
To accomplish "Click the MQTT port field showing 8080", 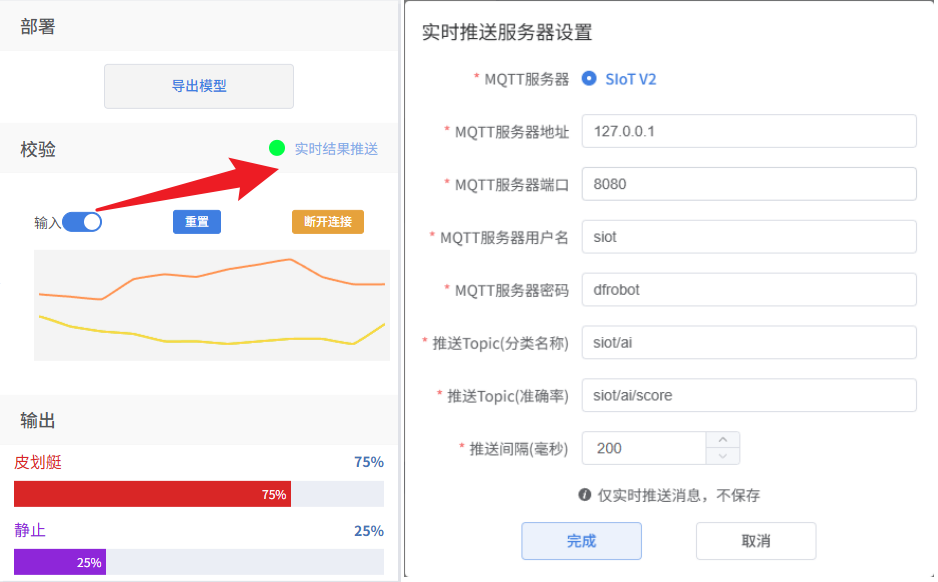I will pos(748,184).
